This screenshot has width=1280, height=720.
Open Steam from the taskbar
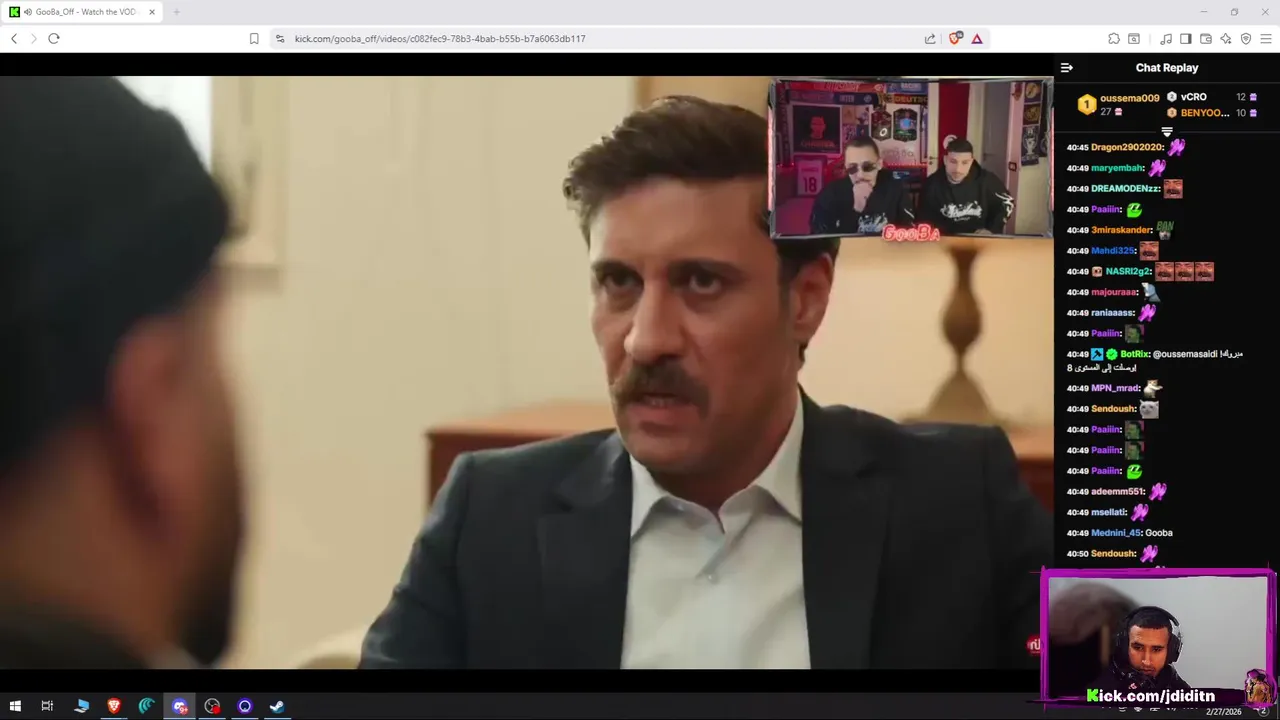point(277,706)
